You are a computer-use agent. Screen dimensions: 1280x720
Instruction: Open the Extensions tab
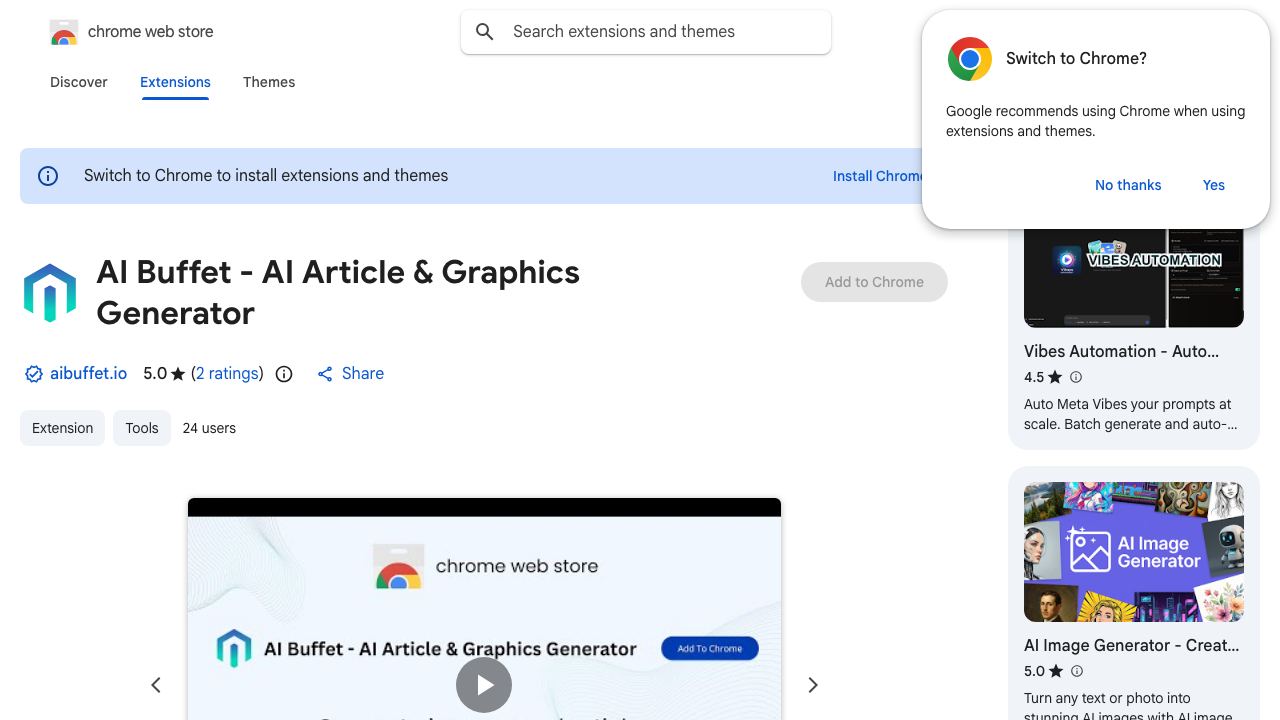(175, 82)
